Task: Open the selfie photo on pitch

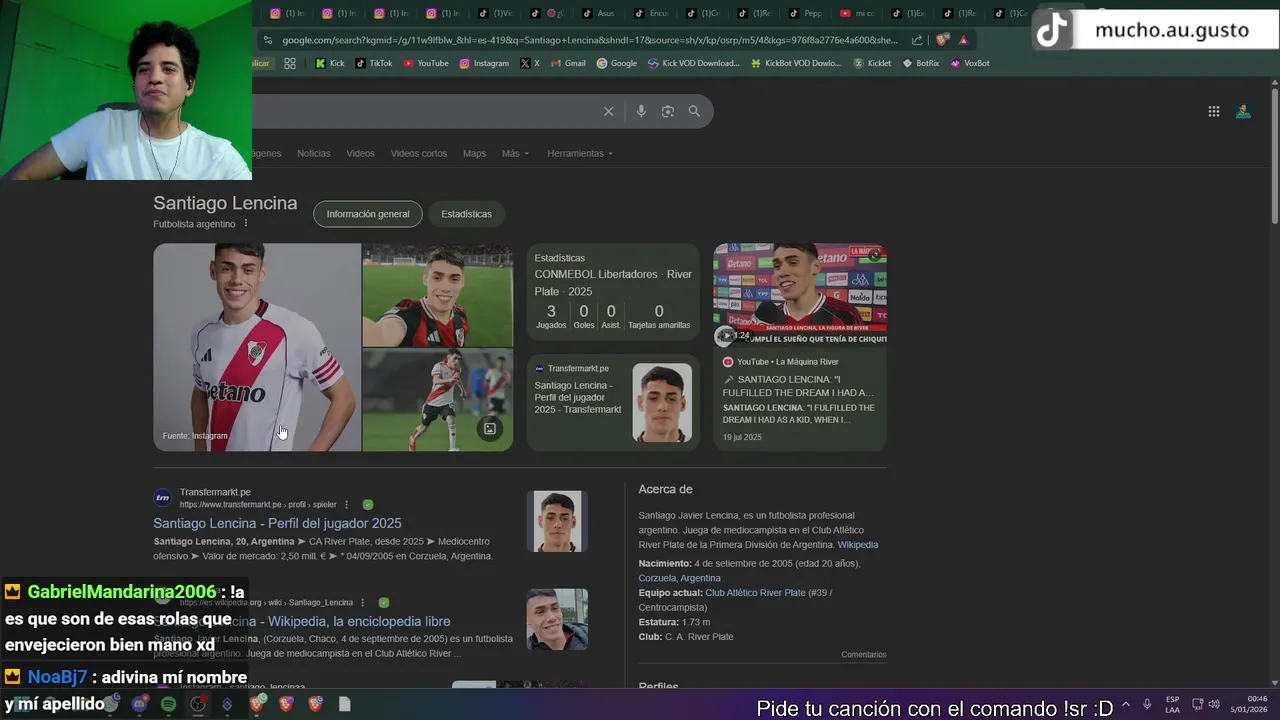Action: [x=438, y=295]
